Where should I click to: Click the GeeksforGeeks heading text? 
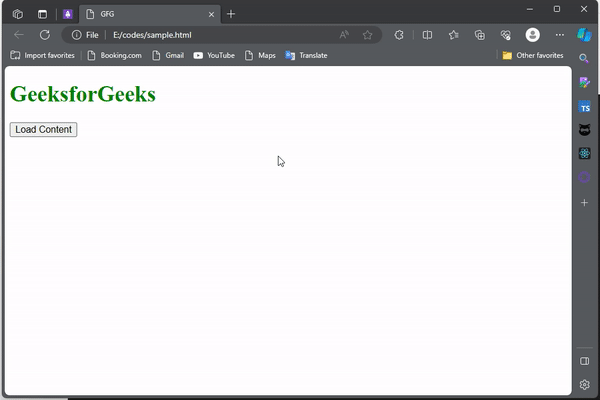point(83,94)
